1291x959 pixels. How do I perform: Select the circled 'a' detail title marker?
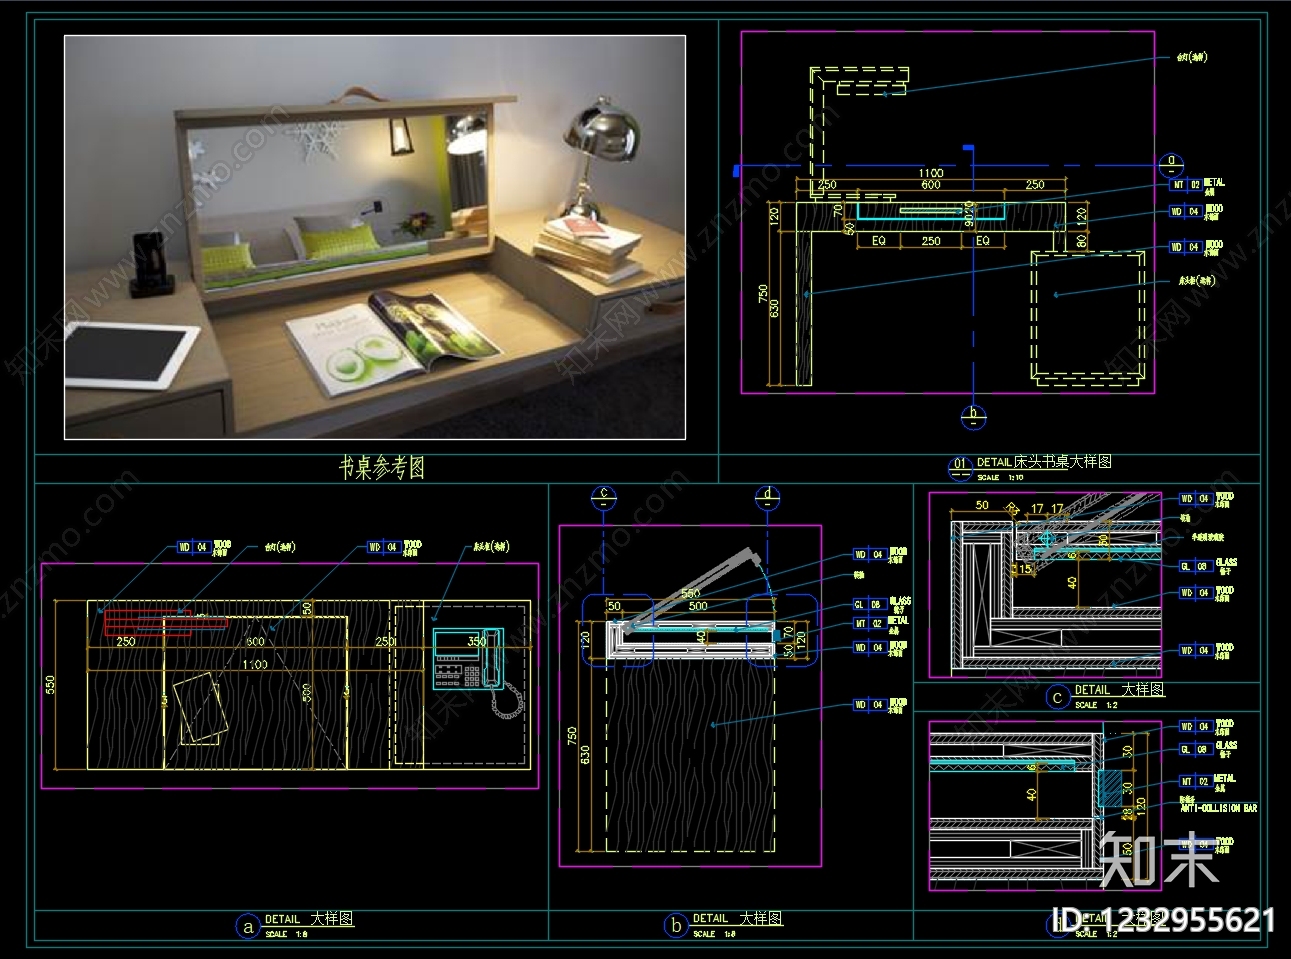[x=247, y=926]
